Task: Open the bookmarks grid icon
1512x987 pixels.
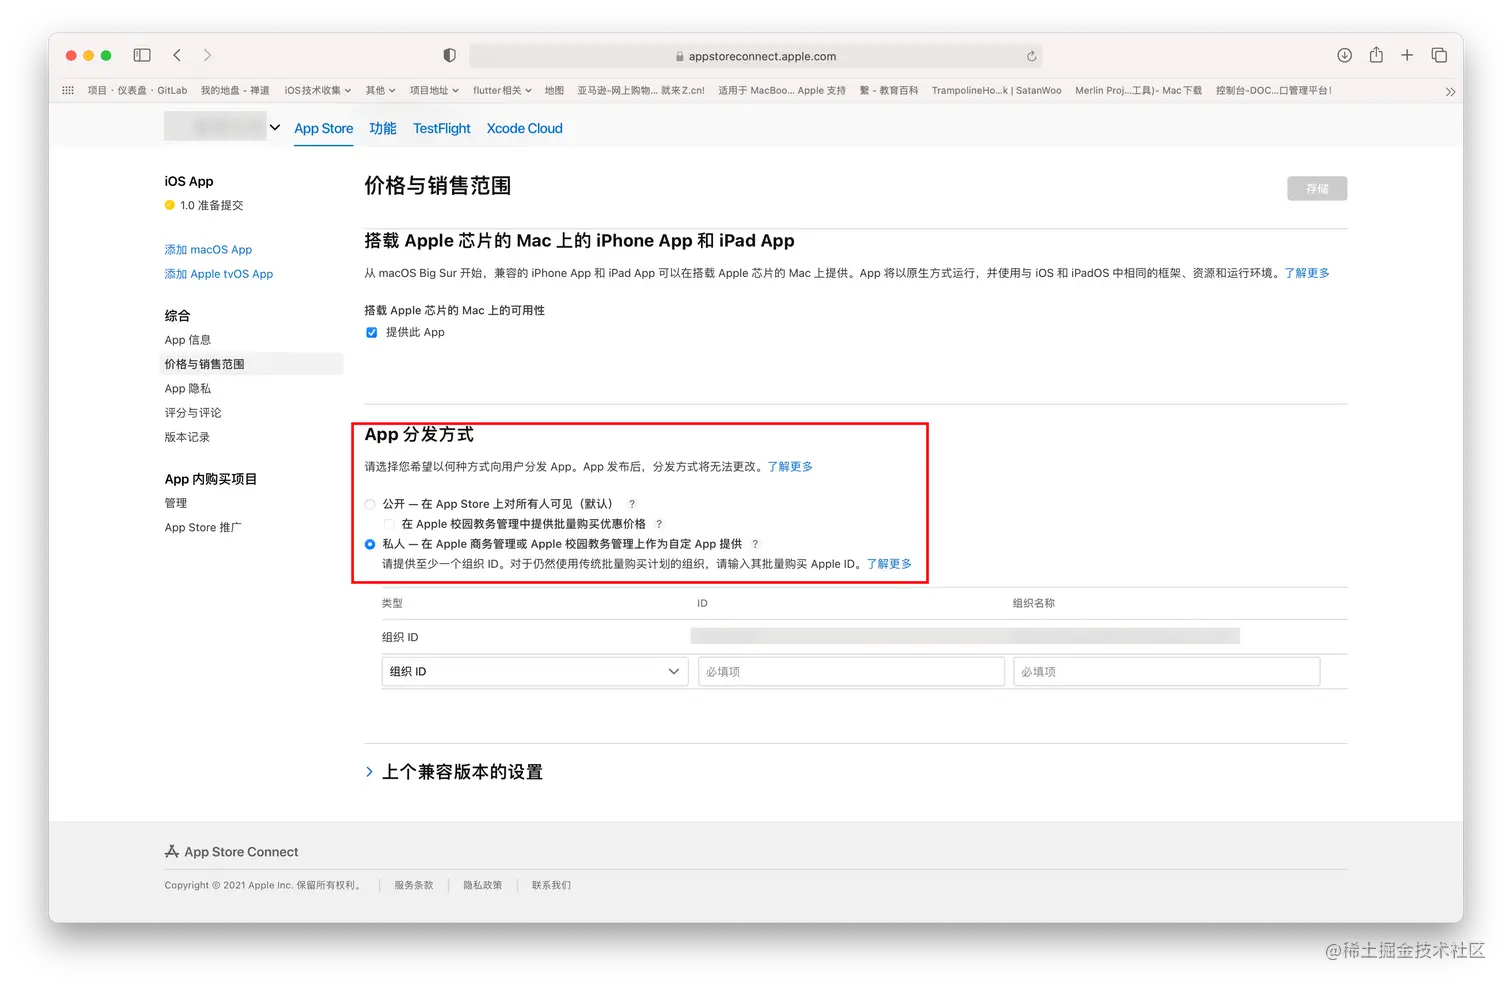Action: [x=68, y=90]
